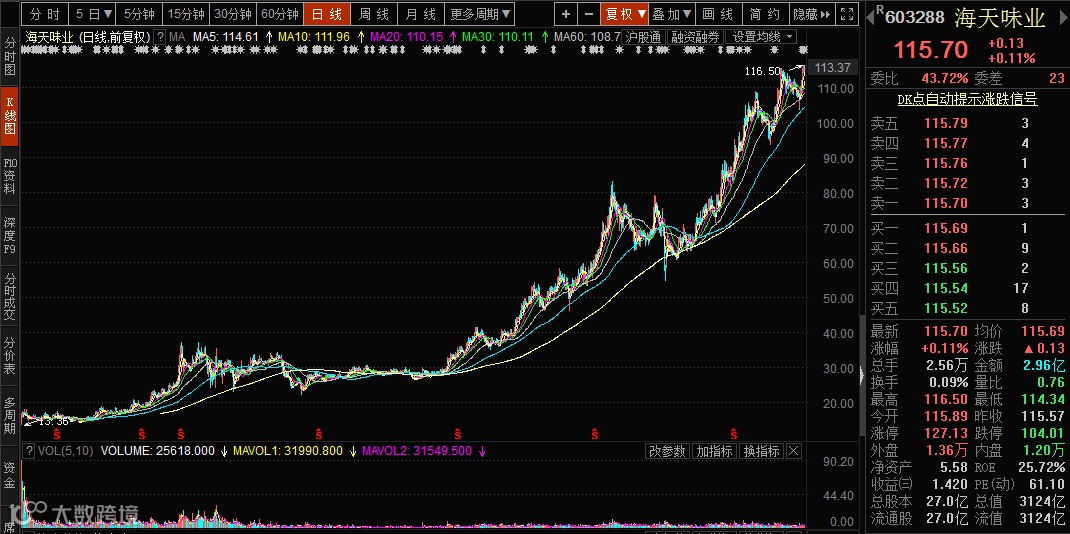Click 加指标 to add an indicator

[714, 451]
